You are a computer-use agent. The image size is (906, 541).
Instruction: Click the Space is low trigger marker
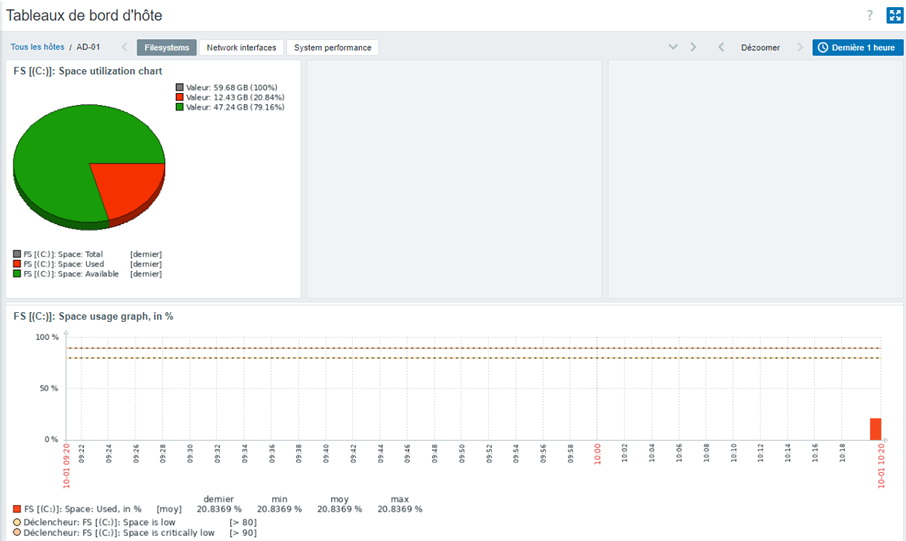point(17,522)
